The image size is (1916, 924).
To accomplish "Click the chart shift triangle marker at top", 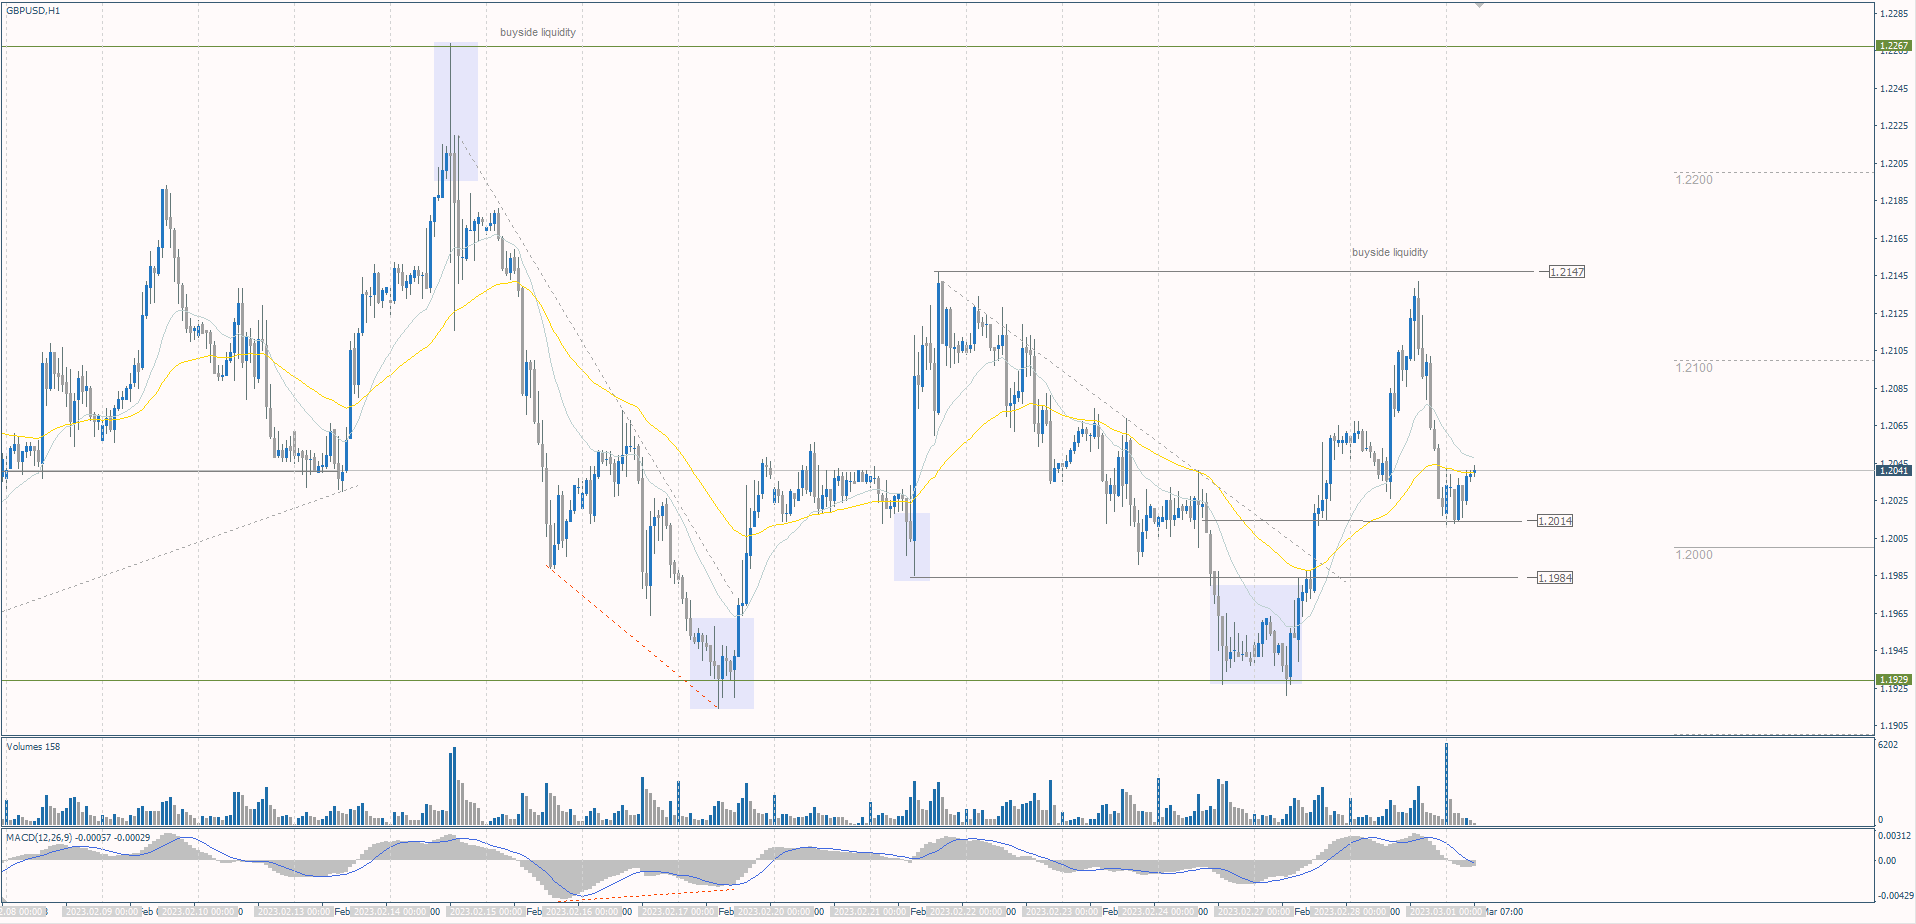I will point(1479,6).
